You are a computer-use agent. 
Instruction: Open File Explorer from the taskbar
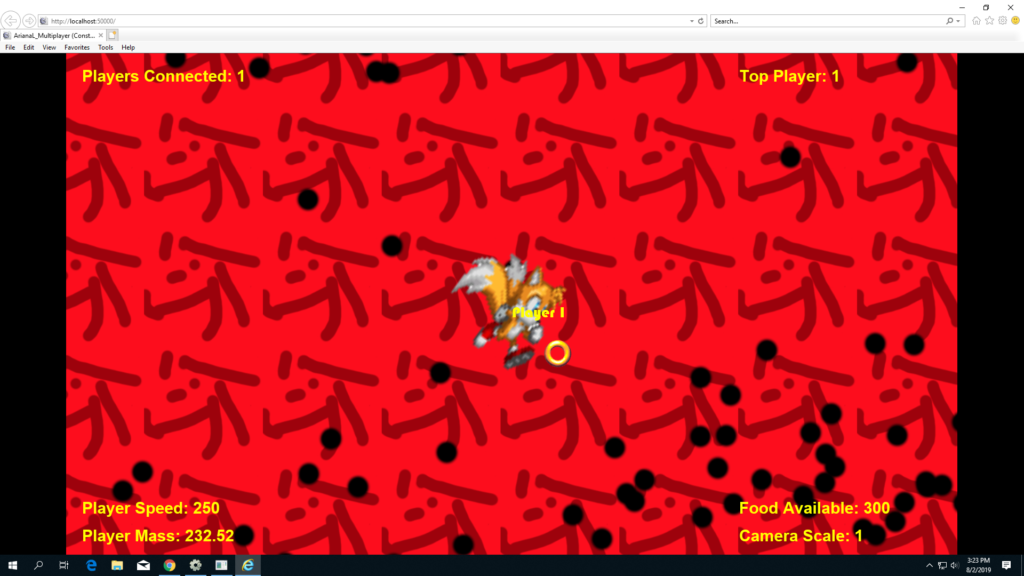(117, 566)
